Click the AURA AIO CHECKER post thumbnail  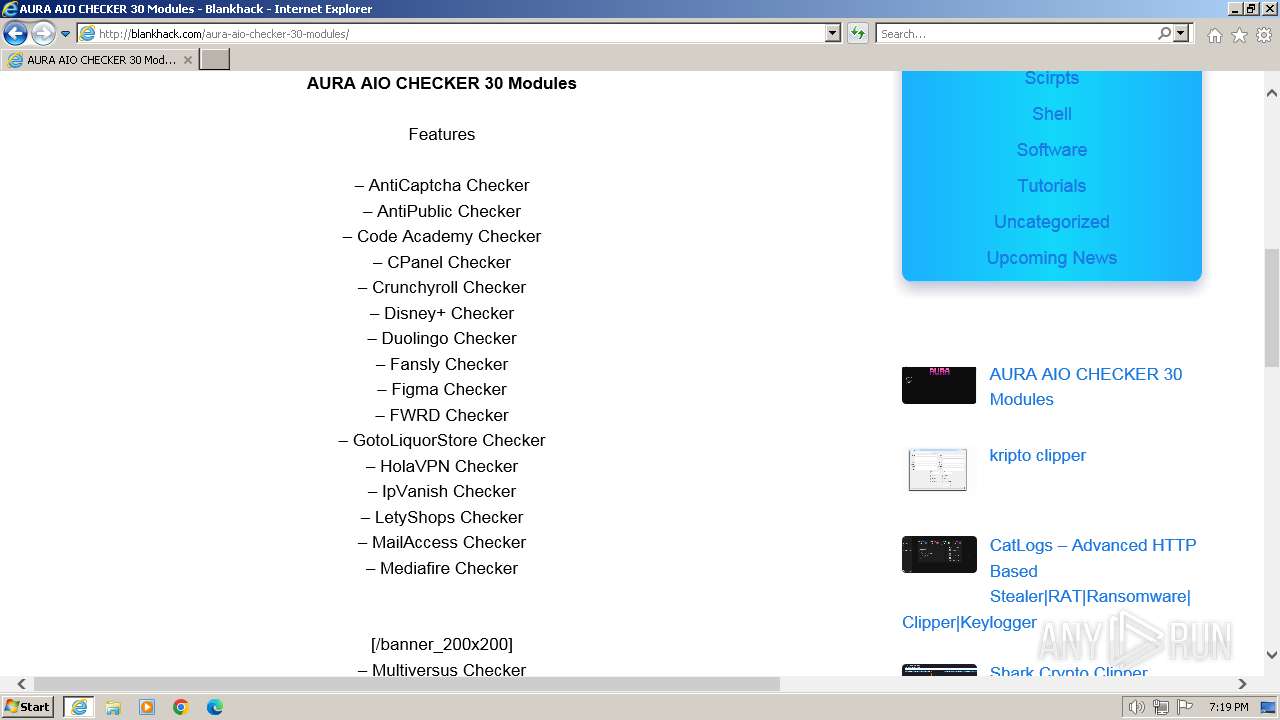pyautogui.click(x=938, y=385)
